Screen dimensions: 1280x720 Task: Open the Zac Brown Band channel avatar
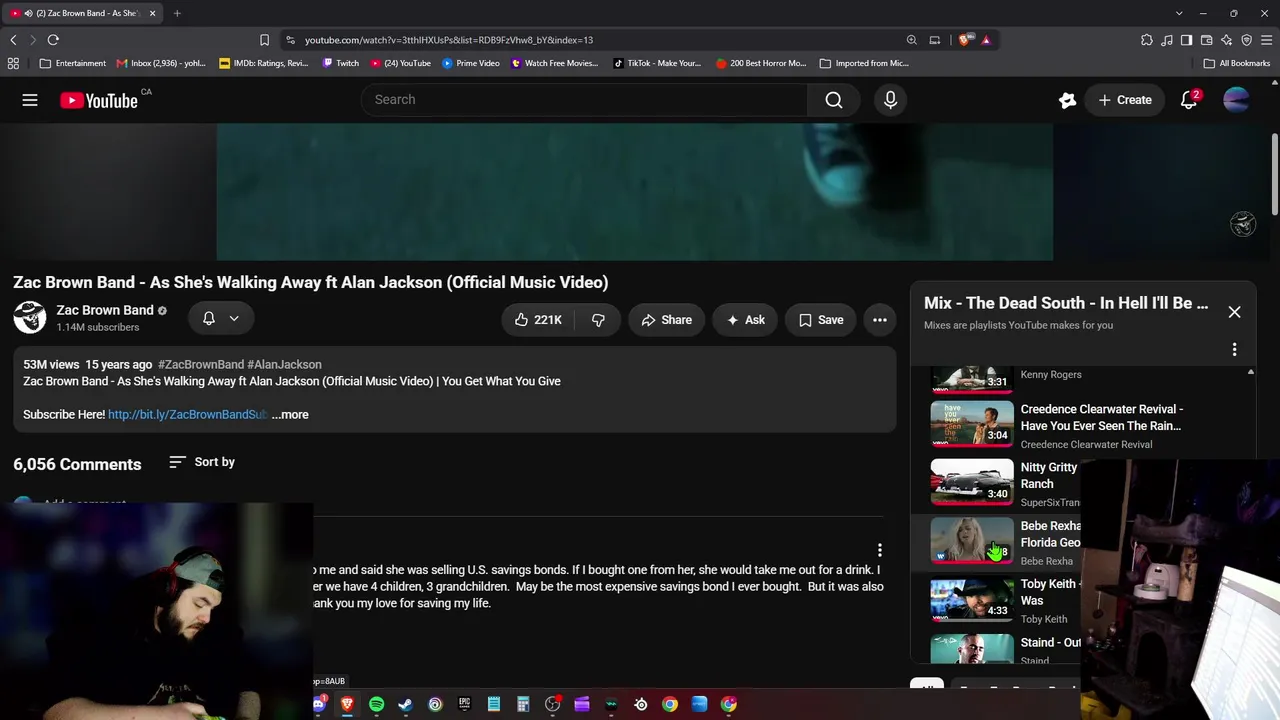30,318
